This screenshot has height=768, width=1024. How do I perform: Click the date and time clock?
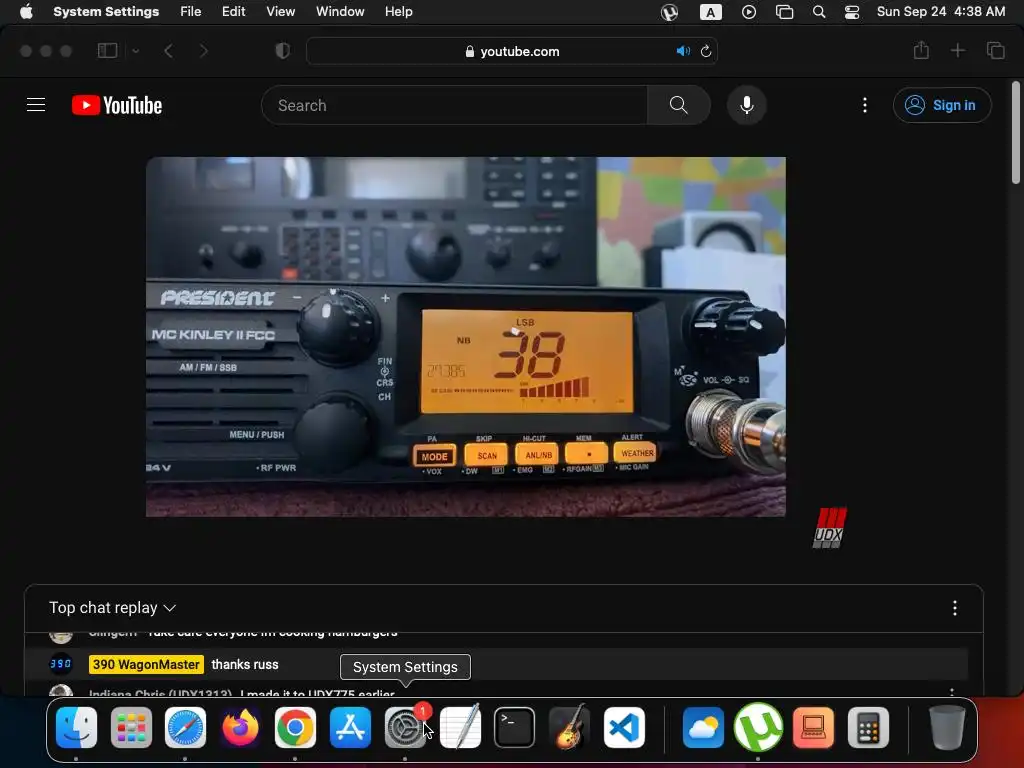pyautogui.click(x=940, y=12)
